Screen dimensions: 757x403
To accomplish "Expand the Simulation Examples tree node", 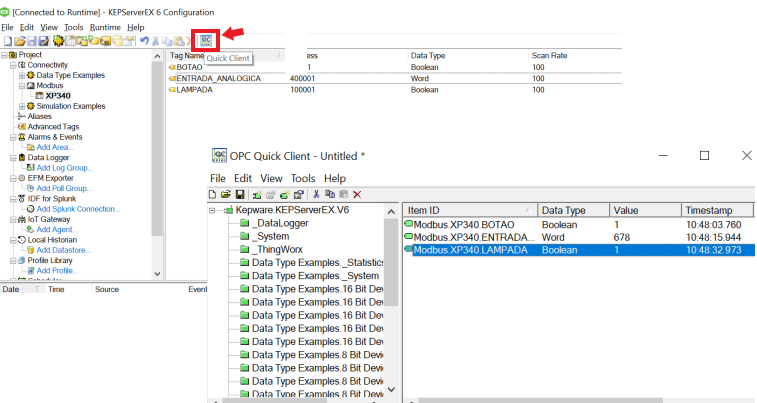I will click(22, 106).
